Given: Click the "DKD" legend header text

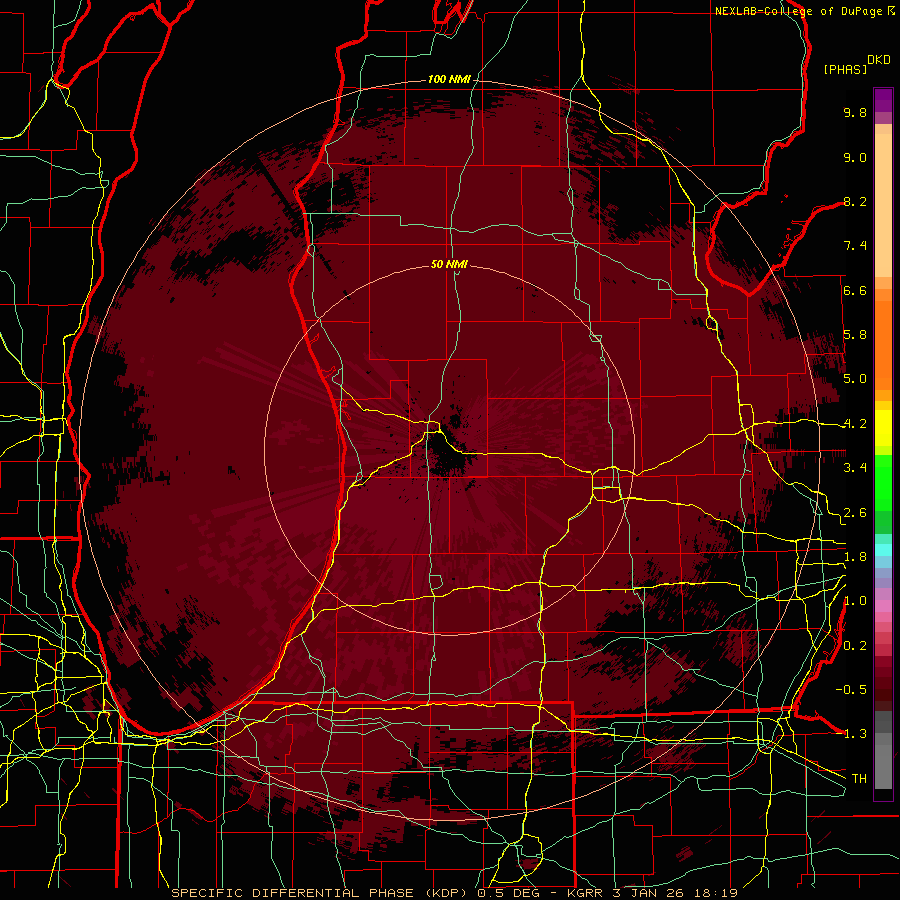Looking at the screenshot, I should point(878,60).
